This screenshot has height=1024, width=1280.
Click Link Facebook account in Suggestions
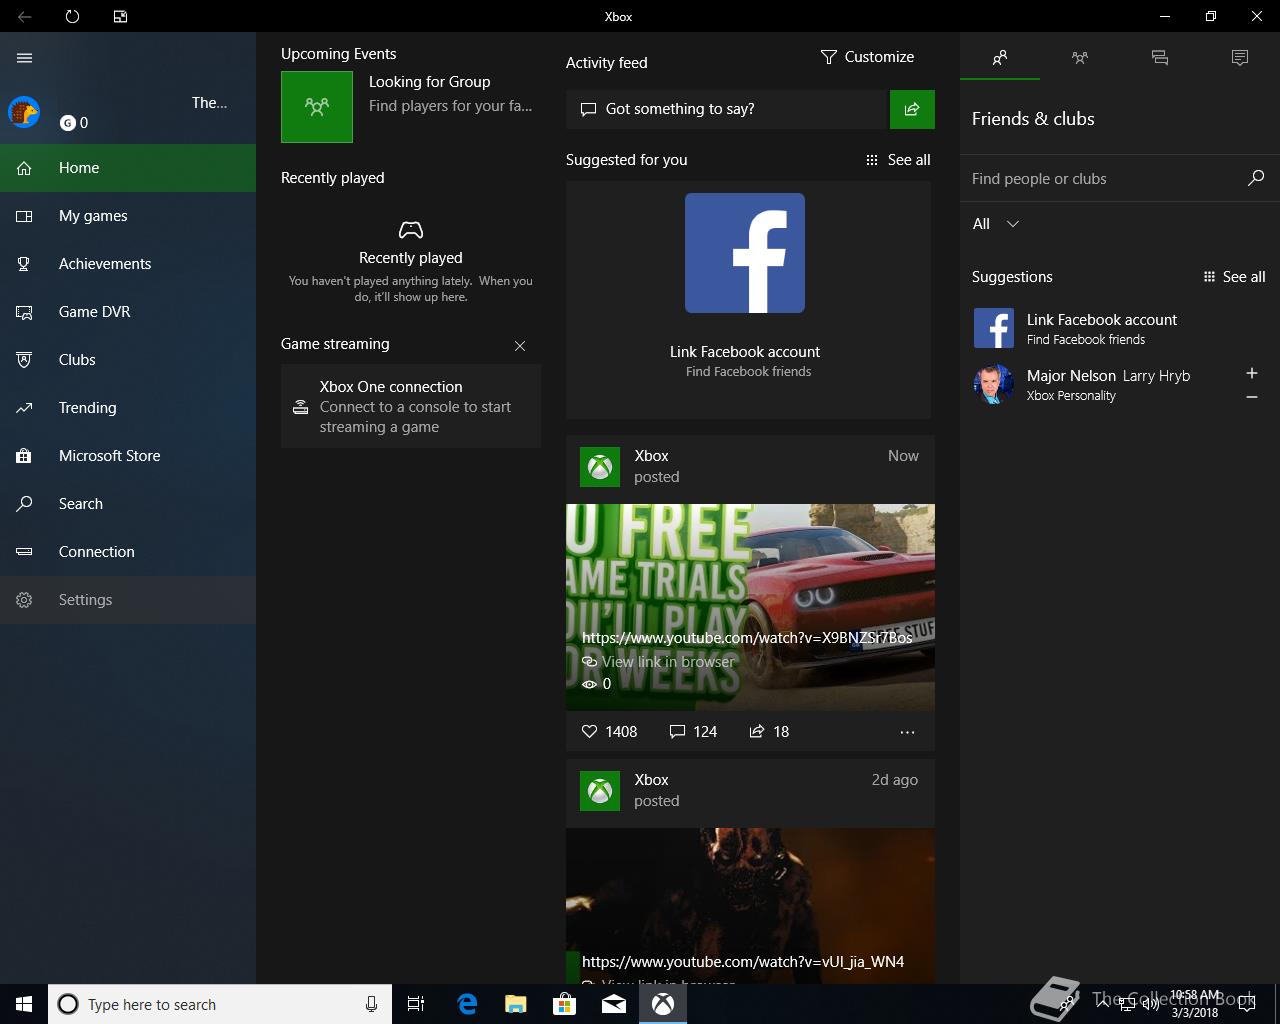1102,320
